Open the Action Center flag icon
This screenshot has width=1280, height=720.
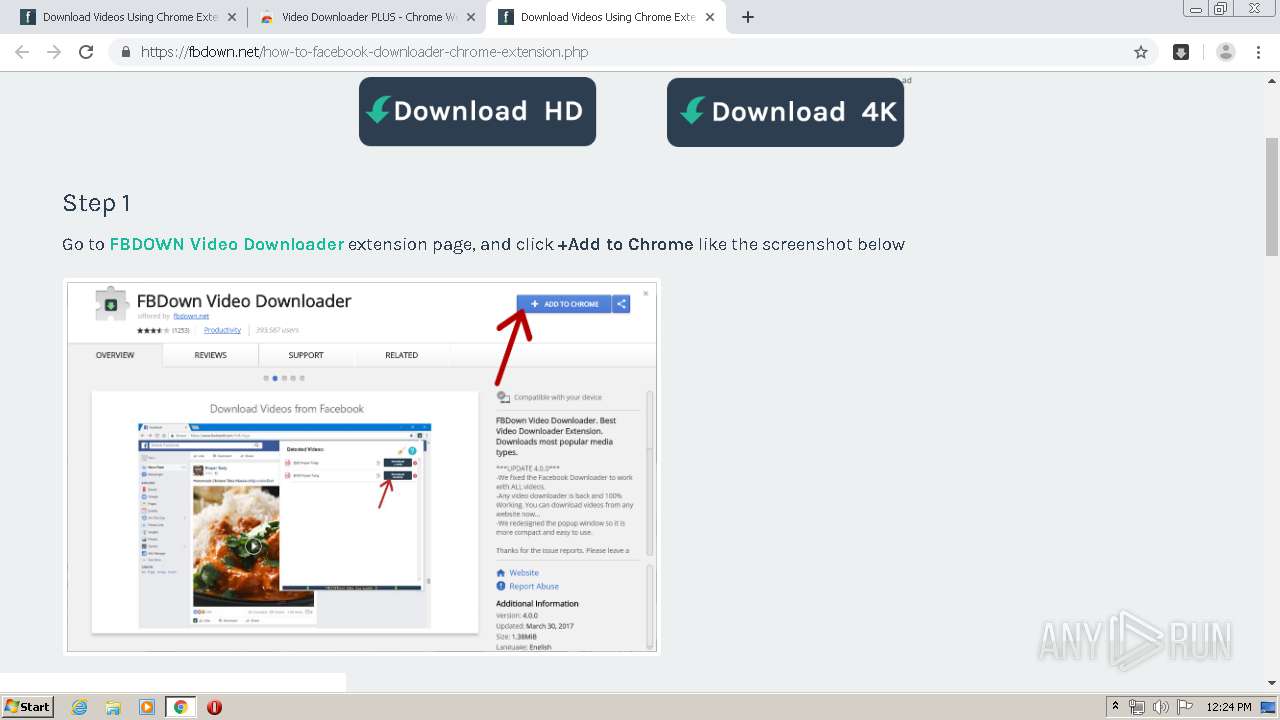(1184, 707)
